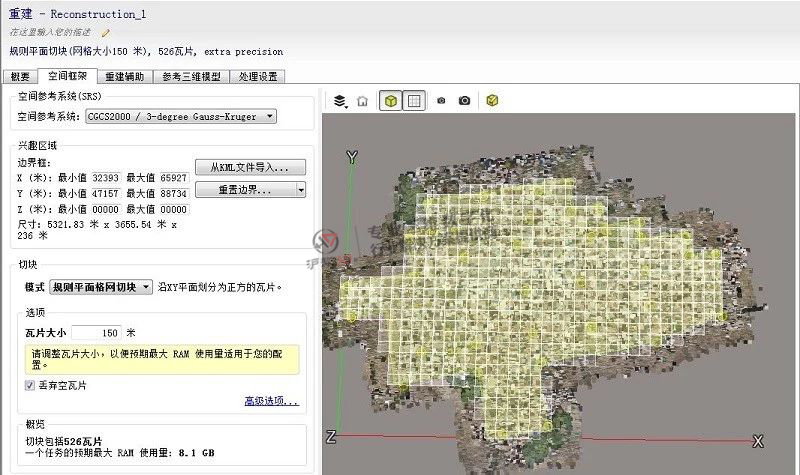This screenshot has width=800, height=475.
Task: Click the small camera icon
Action: click(x=441, y=101)
